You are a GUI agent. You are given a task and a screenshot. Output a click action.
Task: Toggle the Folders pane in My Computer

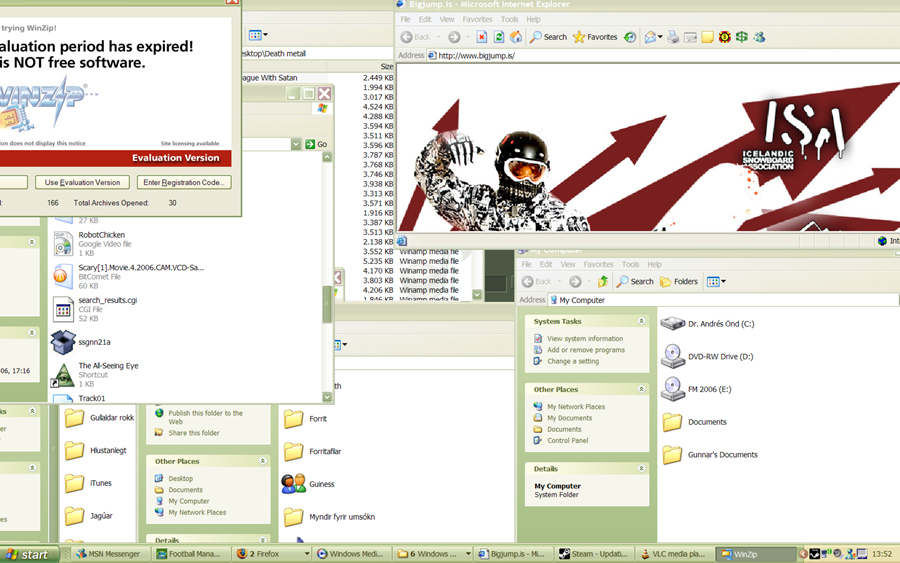pos(678,281)
